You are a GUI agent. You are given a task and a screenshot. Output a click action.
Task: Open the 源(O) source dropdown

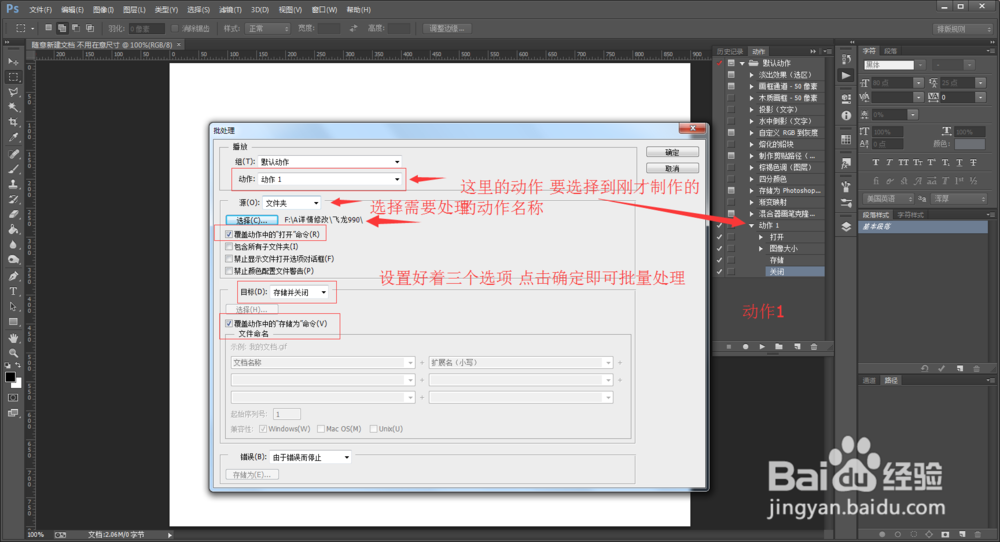pos(291,203)
